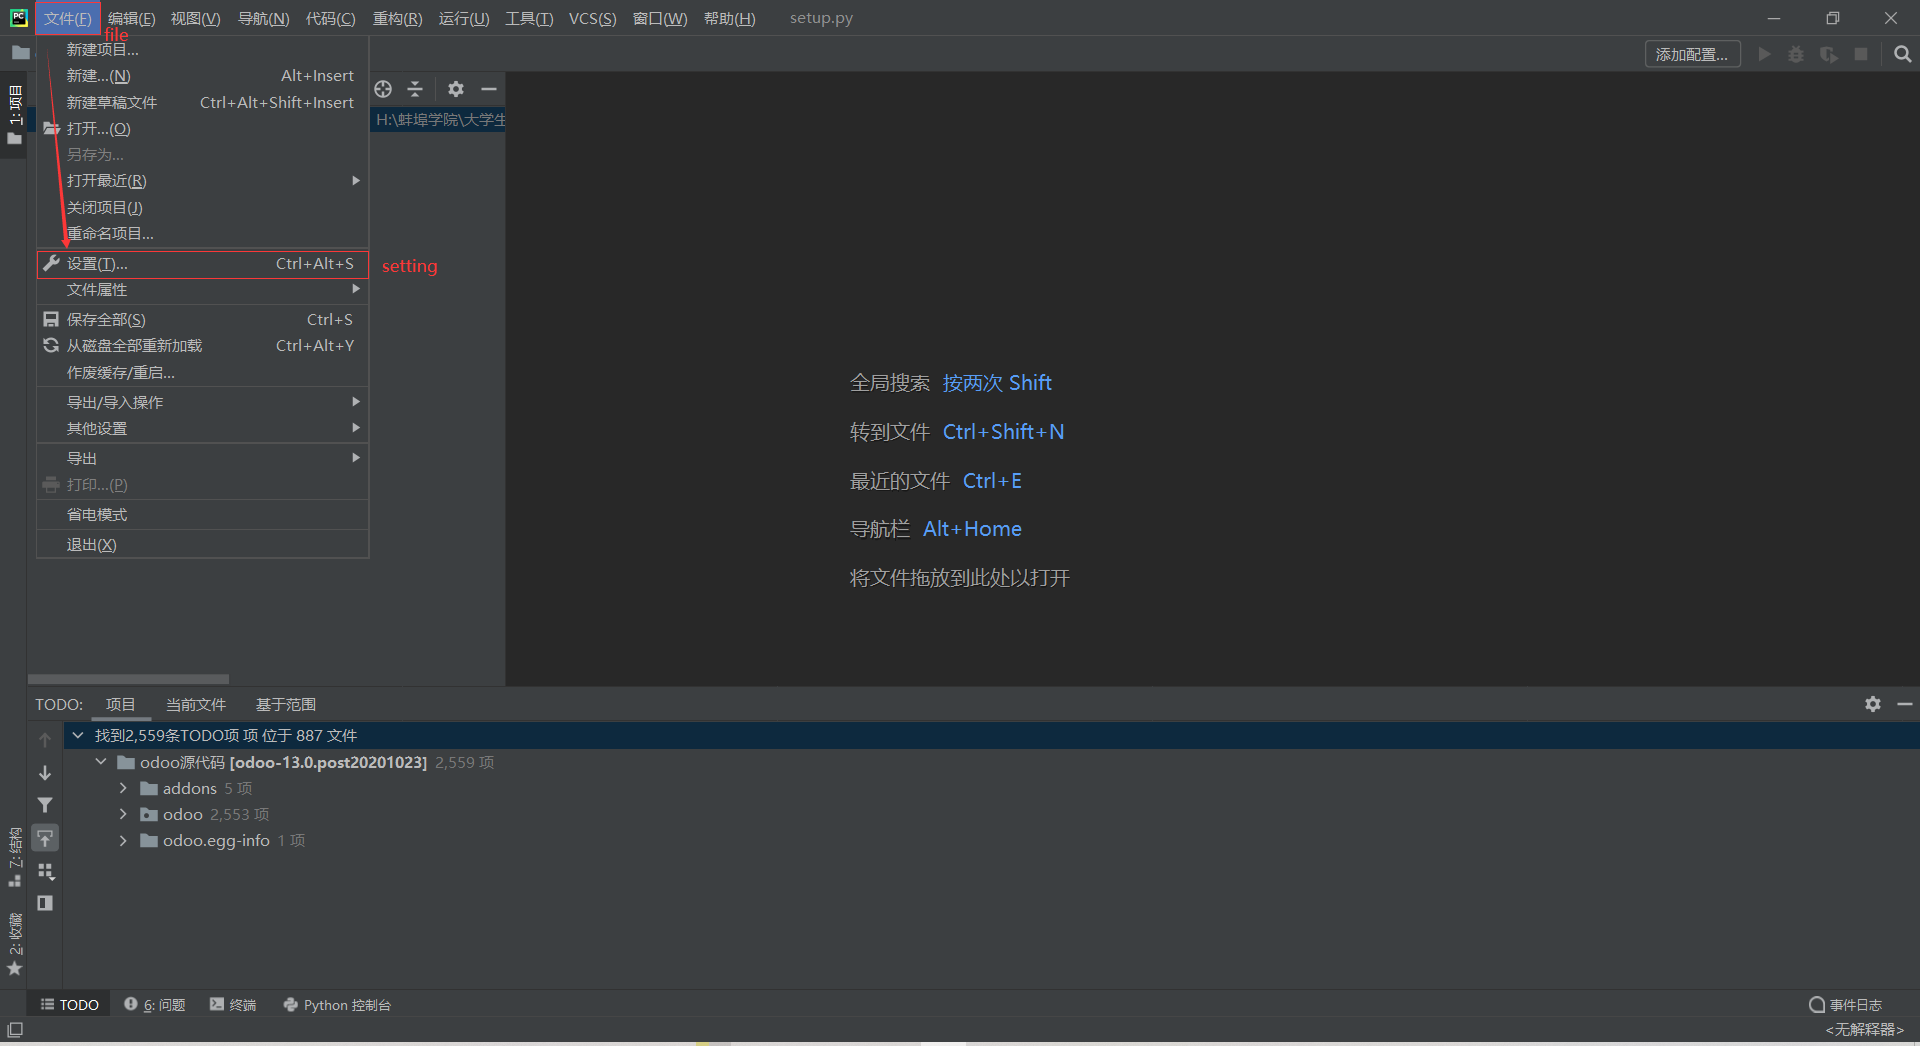
Task: Click open-folder icon beside 打开...(O)
Action: (x=51, y=128)
